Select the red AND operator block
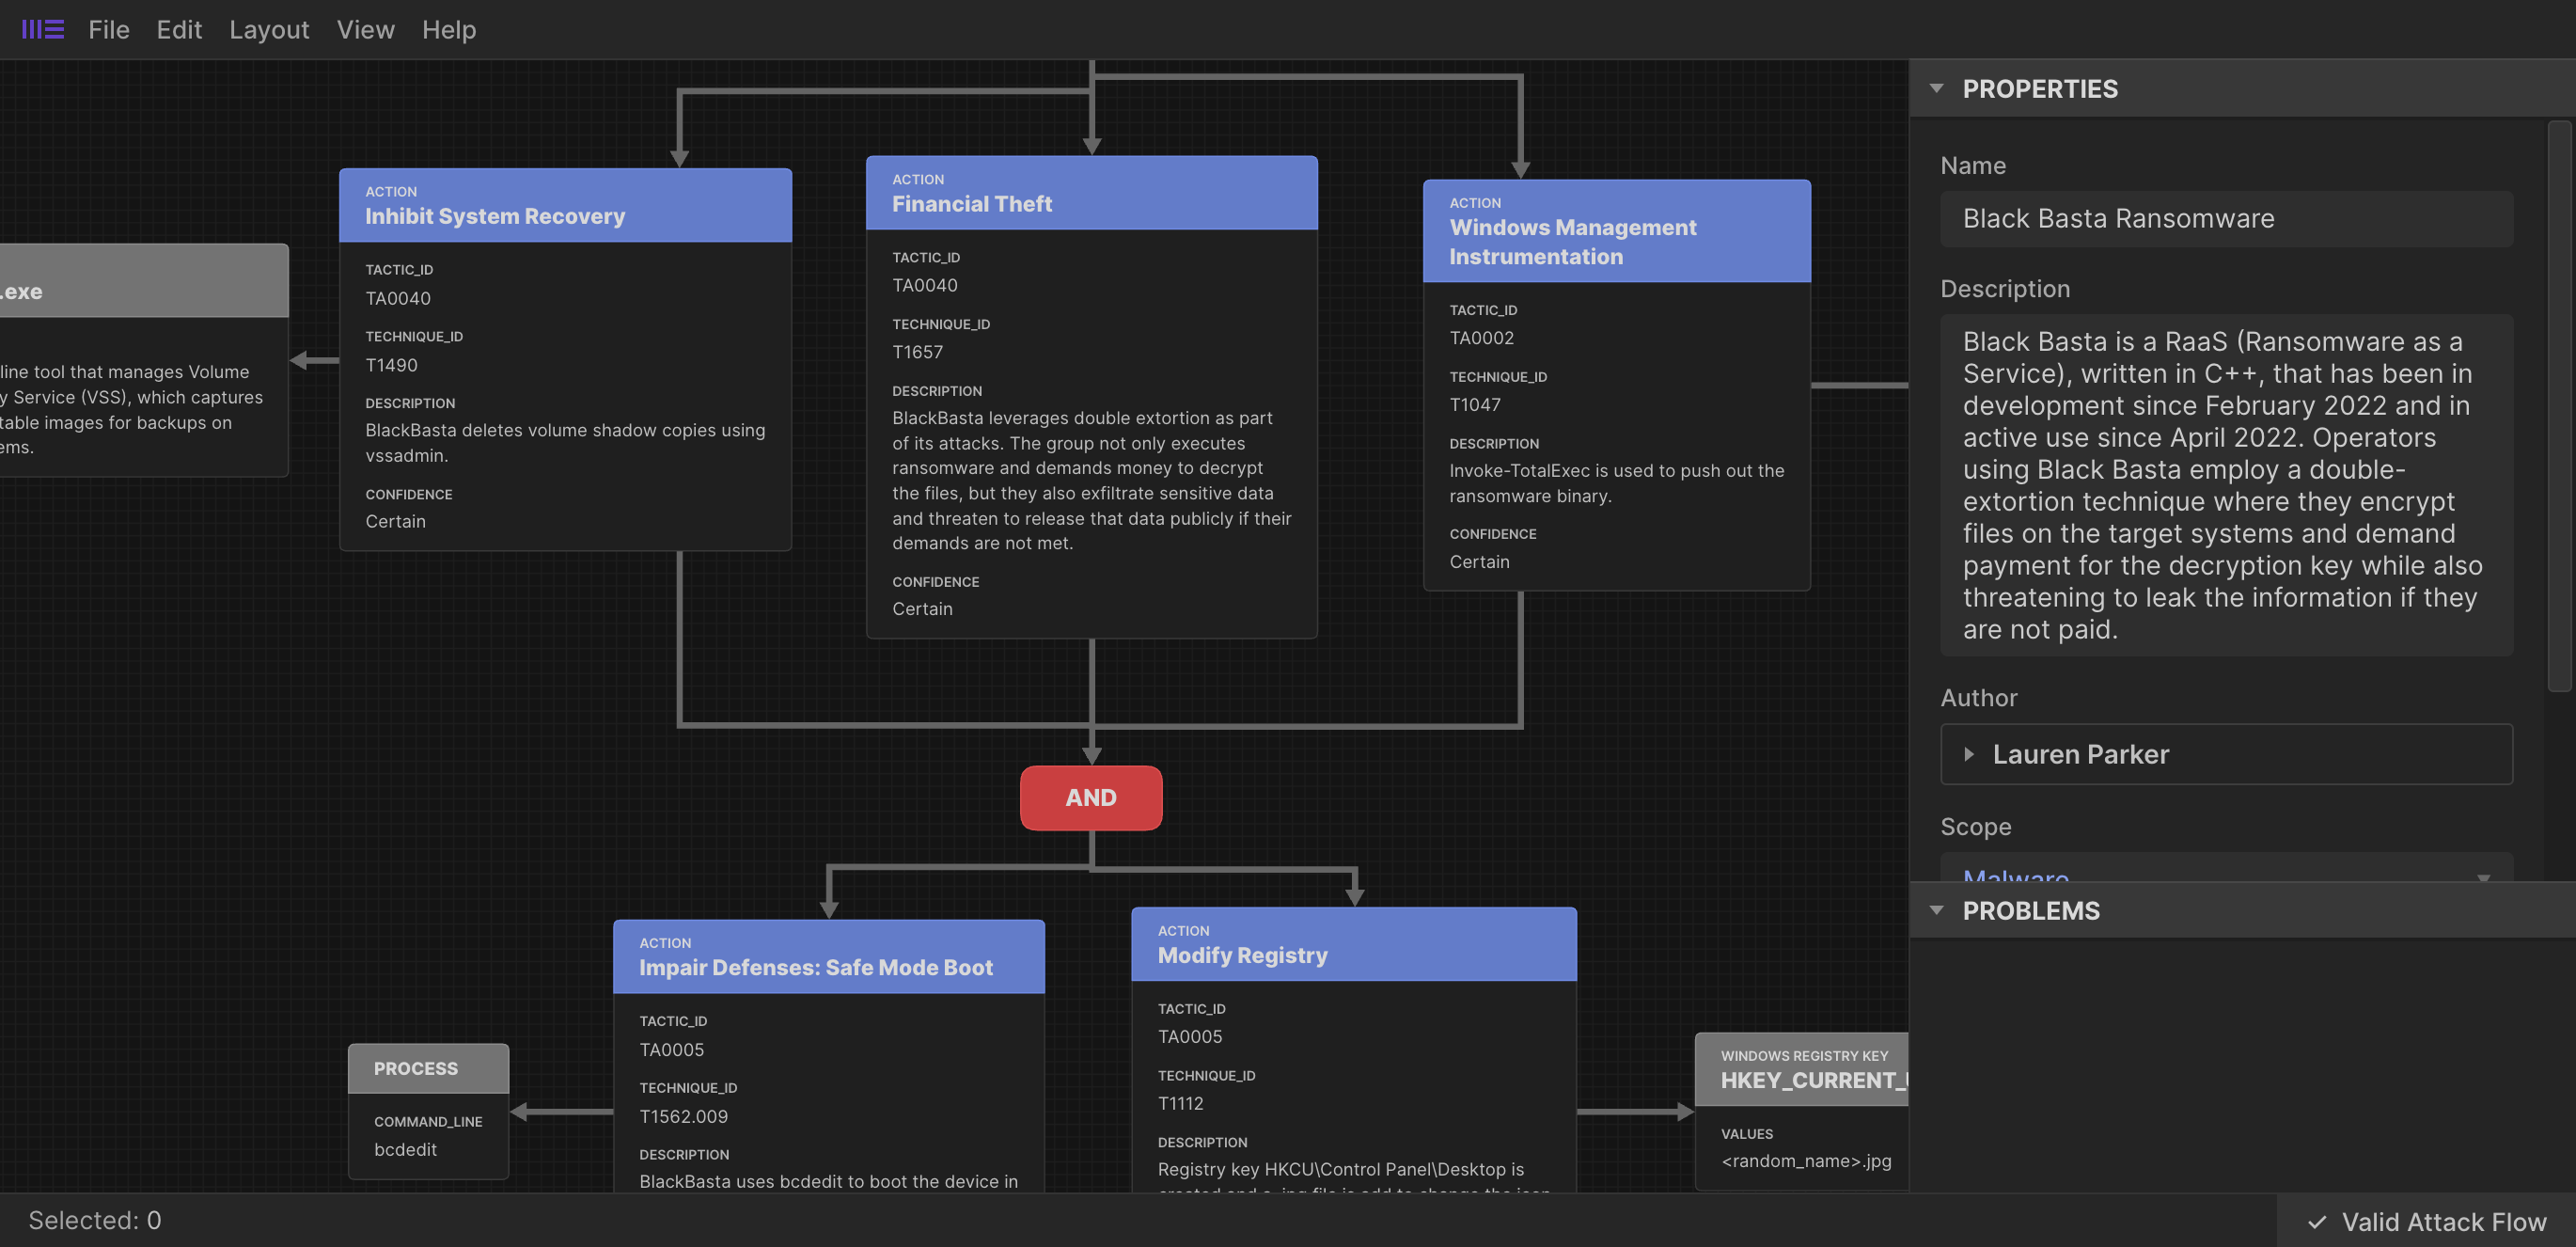Viewport: 2576px width, 1247px height. (x=1090, y=797)
